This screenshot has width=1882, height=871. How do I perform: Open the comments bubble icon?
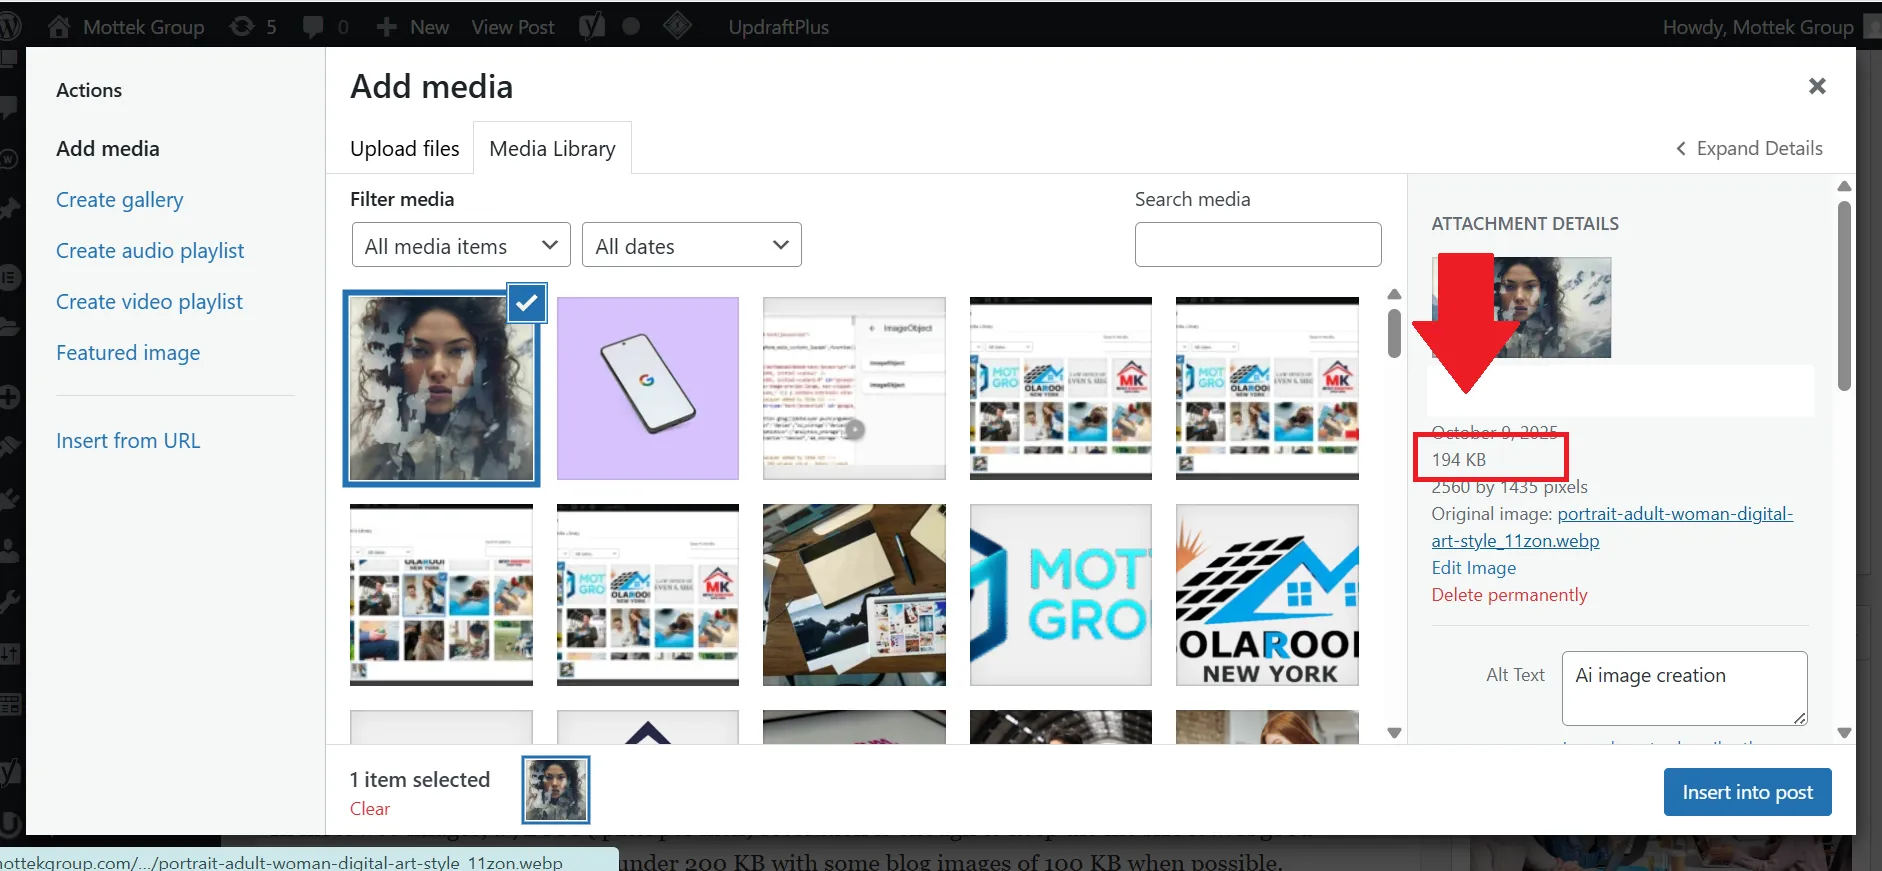tap(313, 27)
